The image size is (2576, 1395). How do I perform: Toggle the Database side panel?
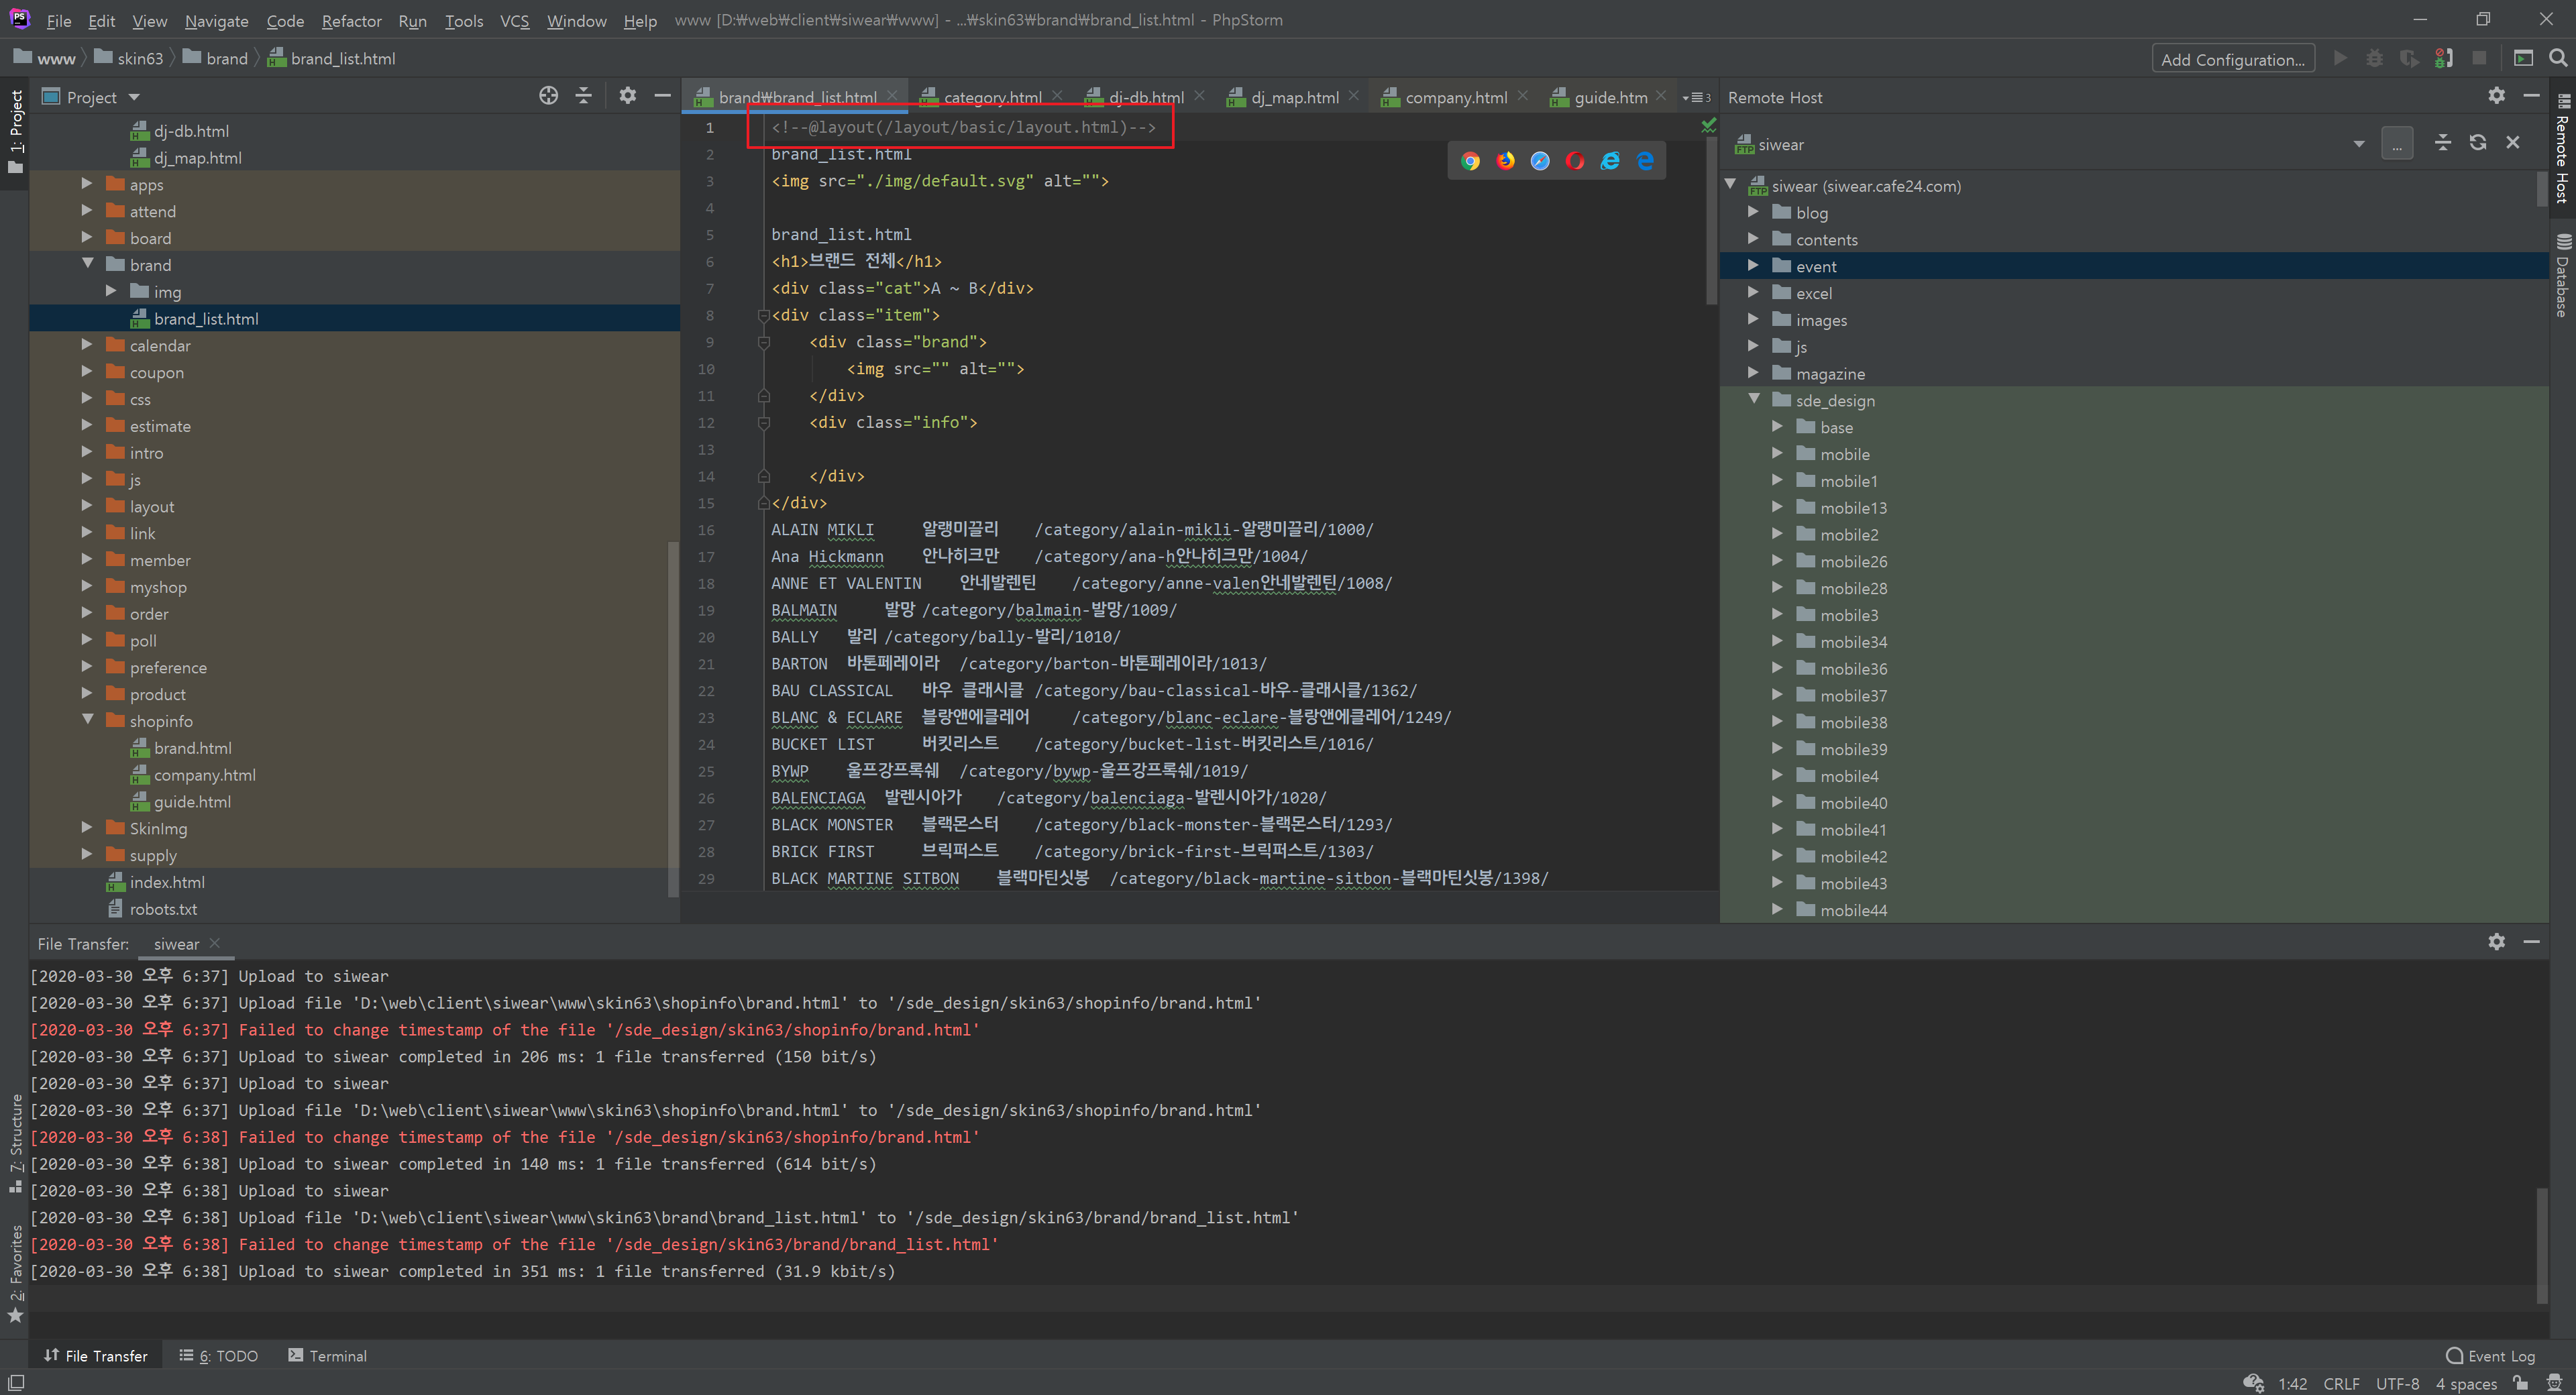tap(2563, 275)
